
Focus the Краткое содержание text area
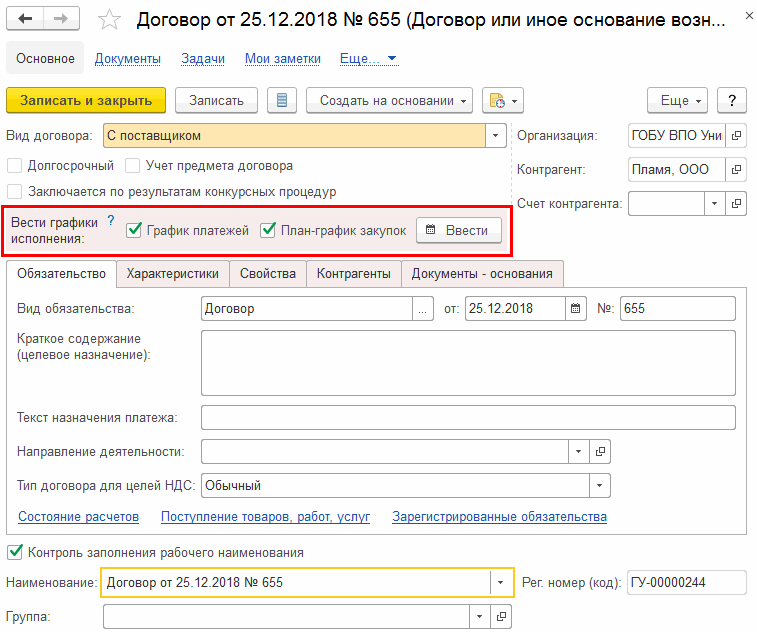click(468, 363)
